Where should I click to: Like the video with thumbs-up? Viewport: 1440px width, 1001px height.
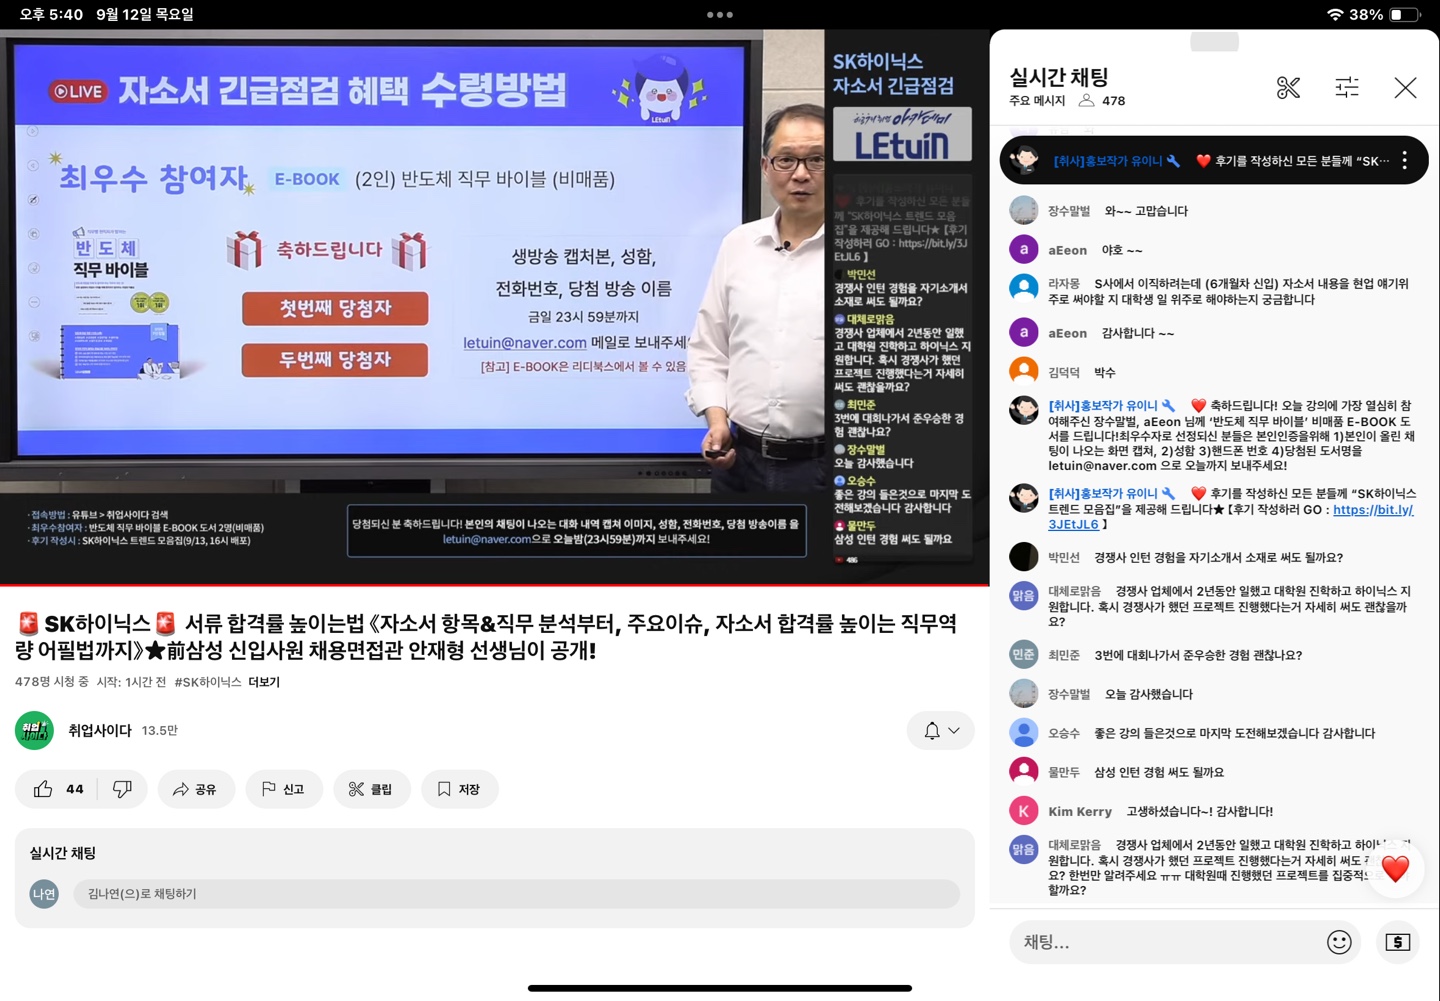coord(43,789)
